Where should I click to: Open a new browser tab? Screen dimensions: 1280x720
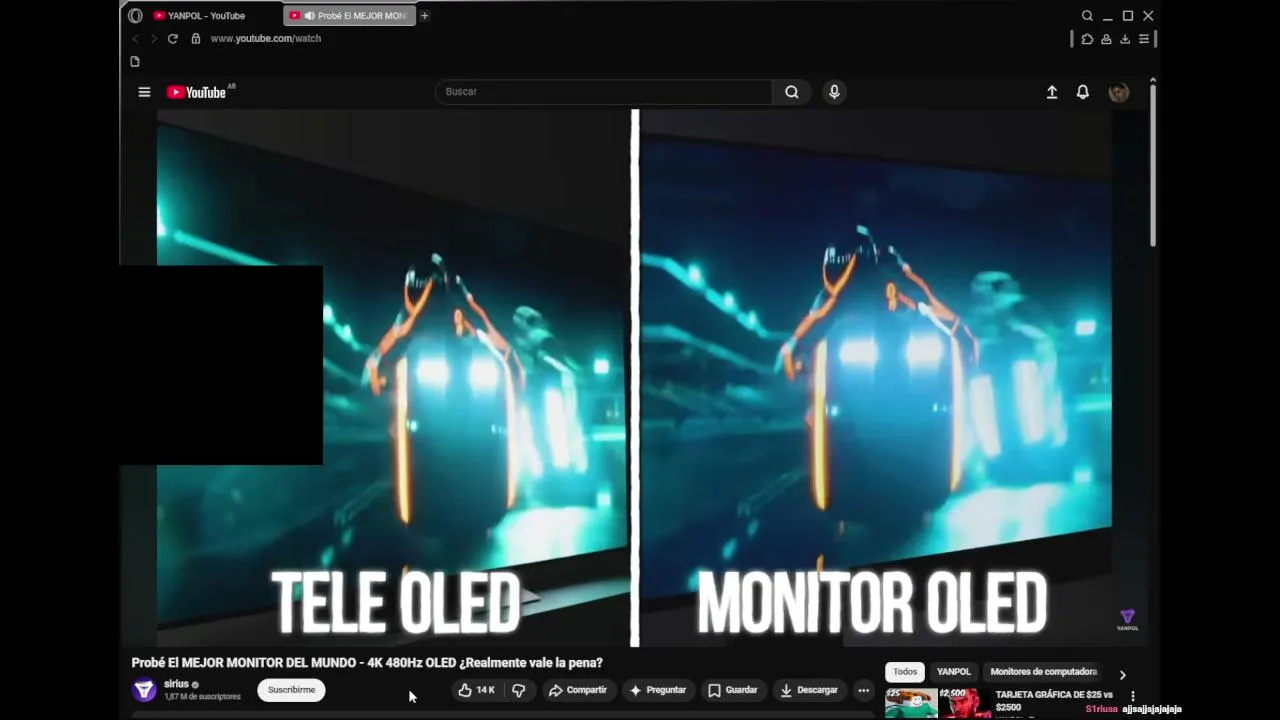[x=425, y=16]
